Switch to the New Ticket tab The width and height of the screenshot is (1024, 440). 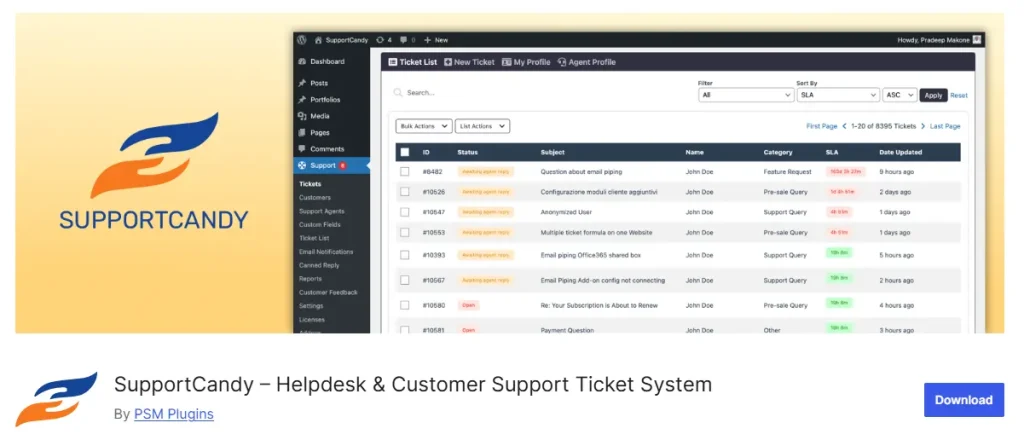click(x=470, y=62)
